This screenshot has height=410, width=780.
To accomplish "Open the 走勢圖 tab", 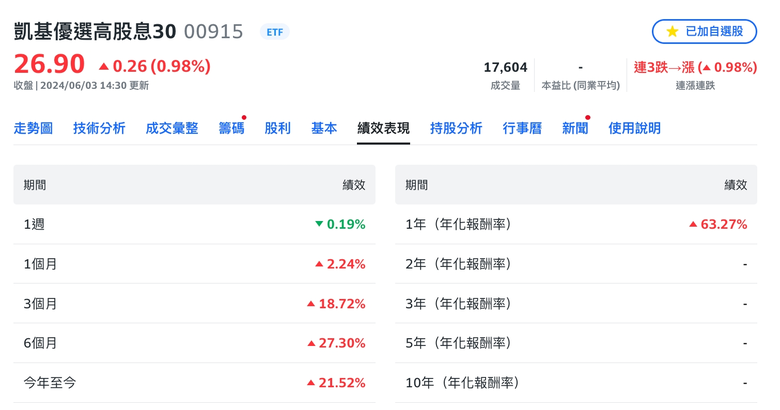I will coord(33,128).
